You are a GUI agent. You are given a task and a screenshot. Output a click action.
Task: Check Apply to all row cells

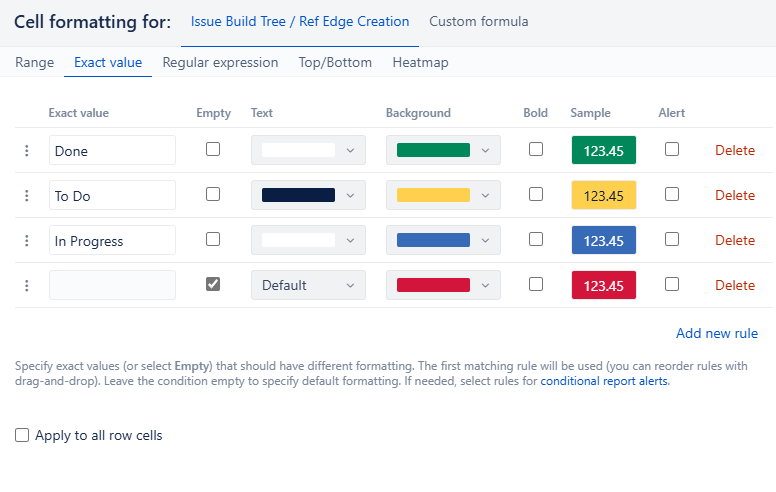pyautogui.click(x=22, y=435)
